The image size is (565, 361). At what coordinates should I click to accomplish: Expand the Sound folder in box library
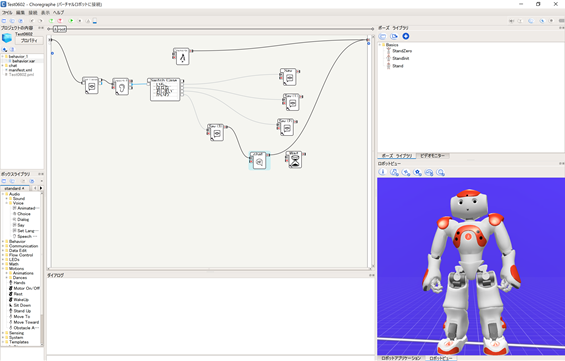tap(6, 199)
